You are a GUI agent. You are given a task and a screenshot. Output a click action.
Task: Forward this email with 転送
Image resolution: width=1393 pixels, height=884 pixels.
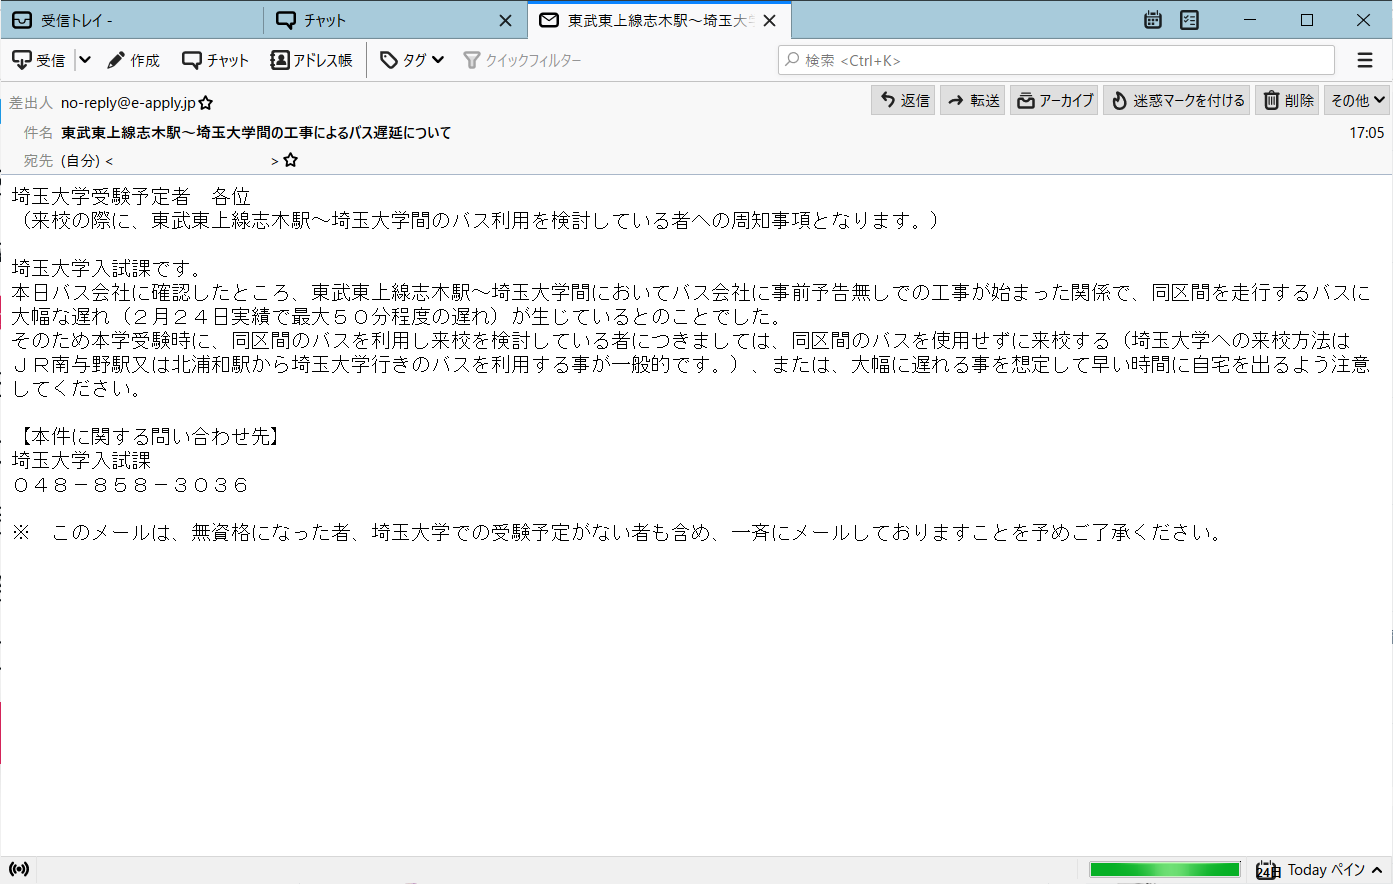[973, 100]
